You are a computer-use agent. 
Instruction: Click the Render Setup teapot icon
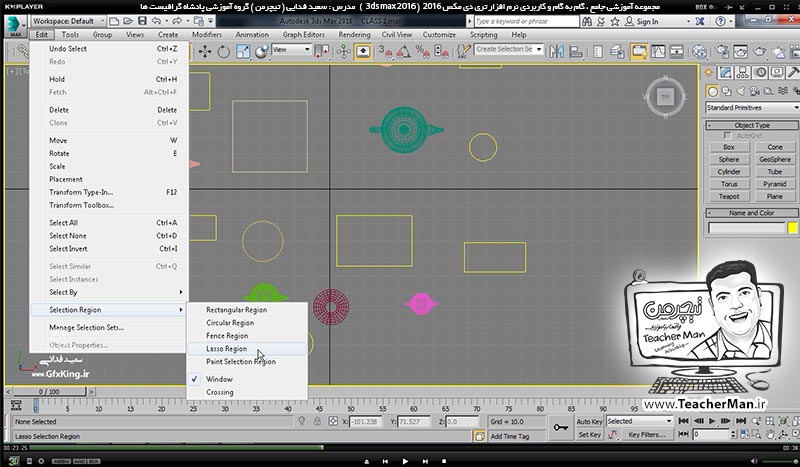tap(722, 52)
